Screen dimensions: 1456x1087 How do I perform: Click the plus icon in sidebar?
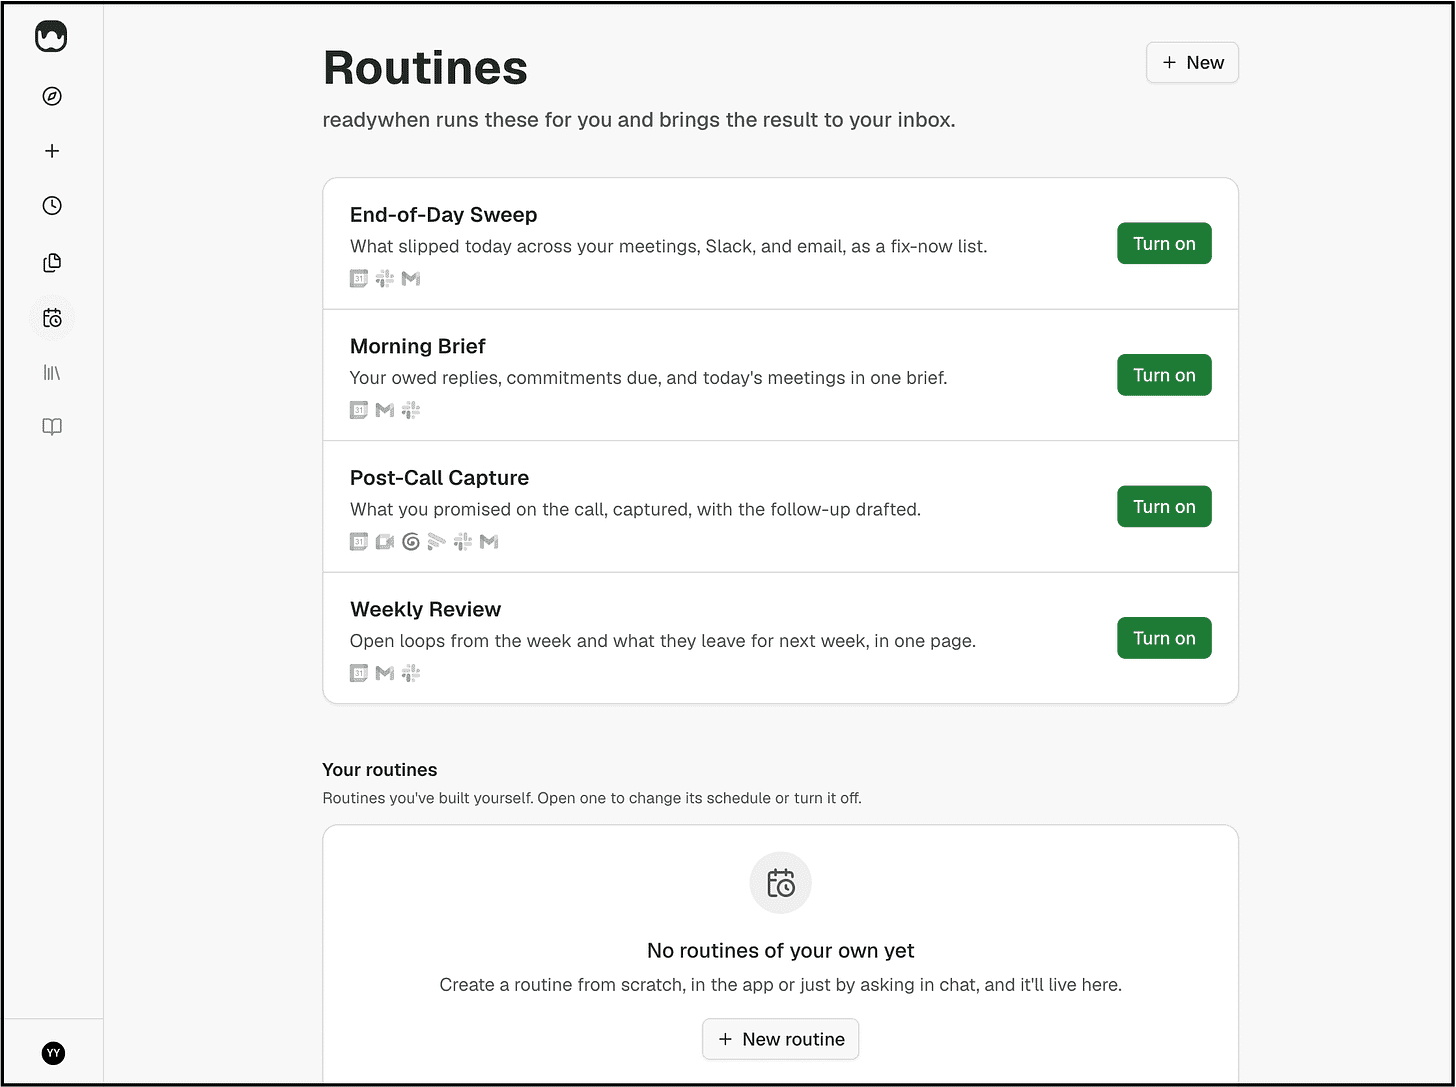[x=52, y=151]
